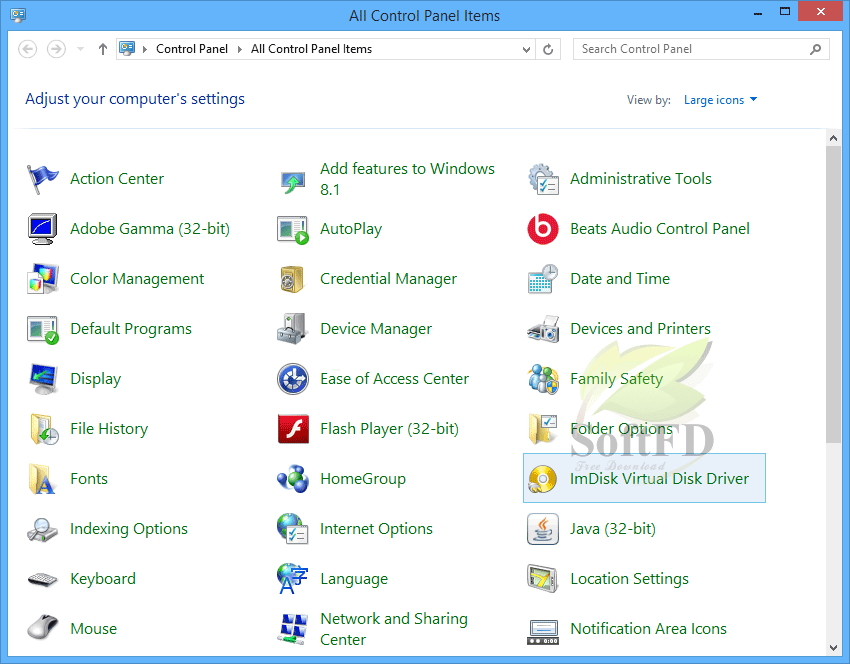Focus the Search Control Panel field

(x=701, y=49)
